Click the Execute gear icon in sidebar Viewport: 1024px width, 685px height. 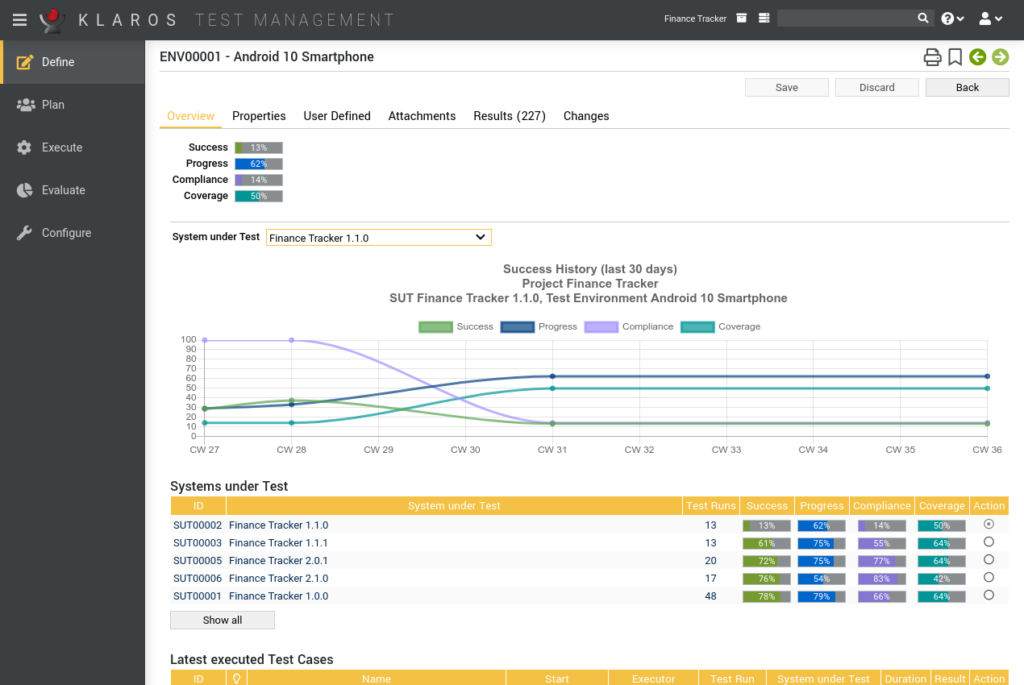[24, 148]
